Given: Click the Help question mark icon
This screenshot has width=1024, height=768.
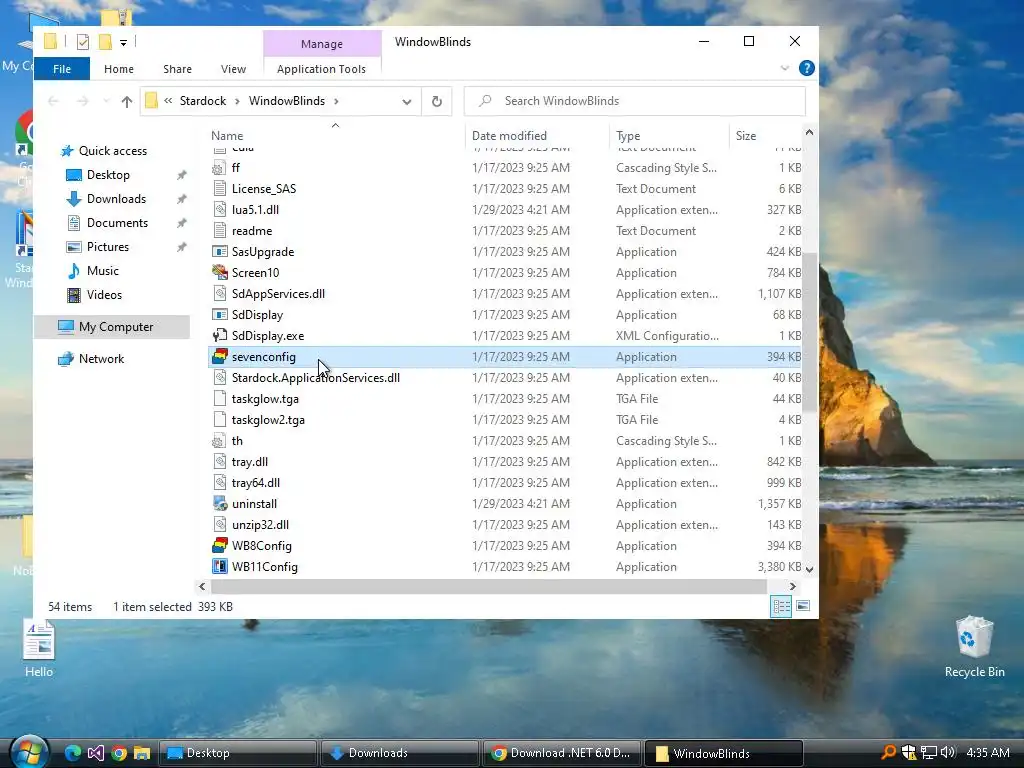Looking at the screenshot, I should [807, 68].
